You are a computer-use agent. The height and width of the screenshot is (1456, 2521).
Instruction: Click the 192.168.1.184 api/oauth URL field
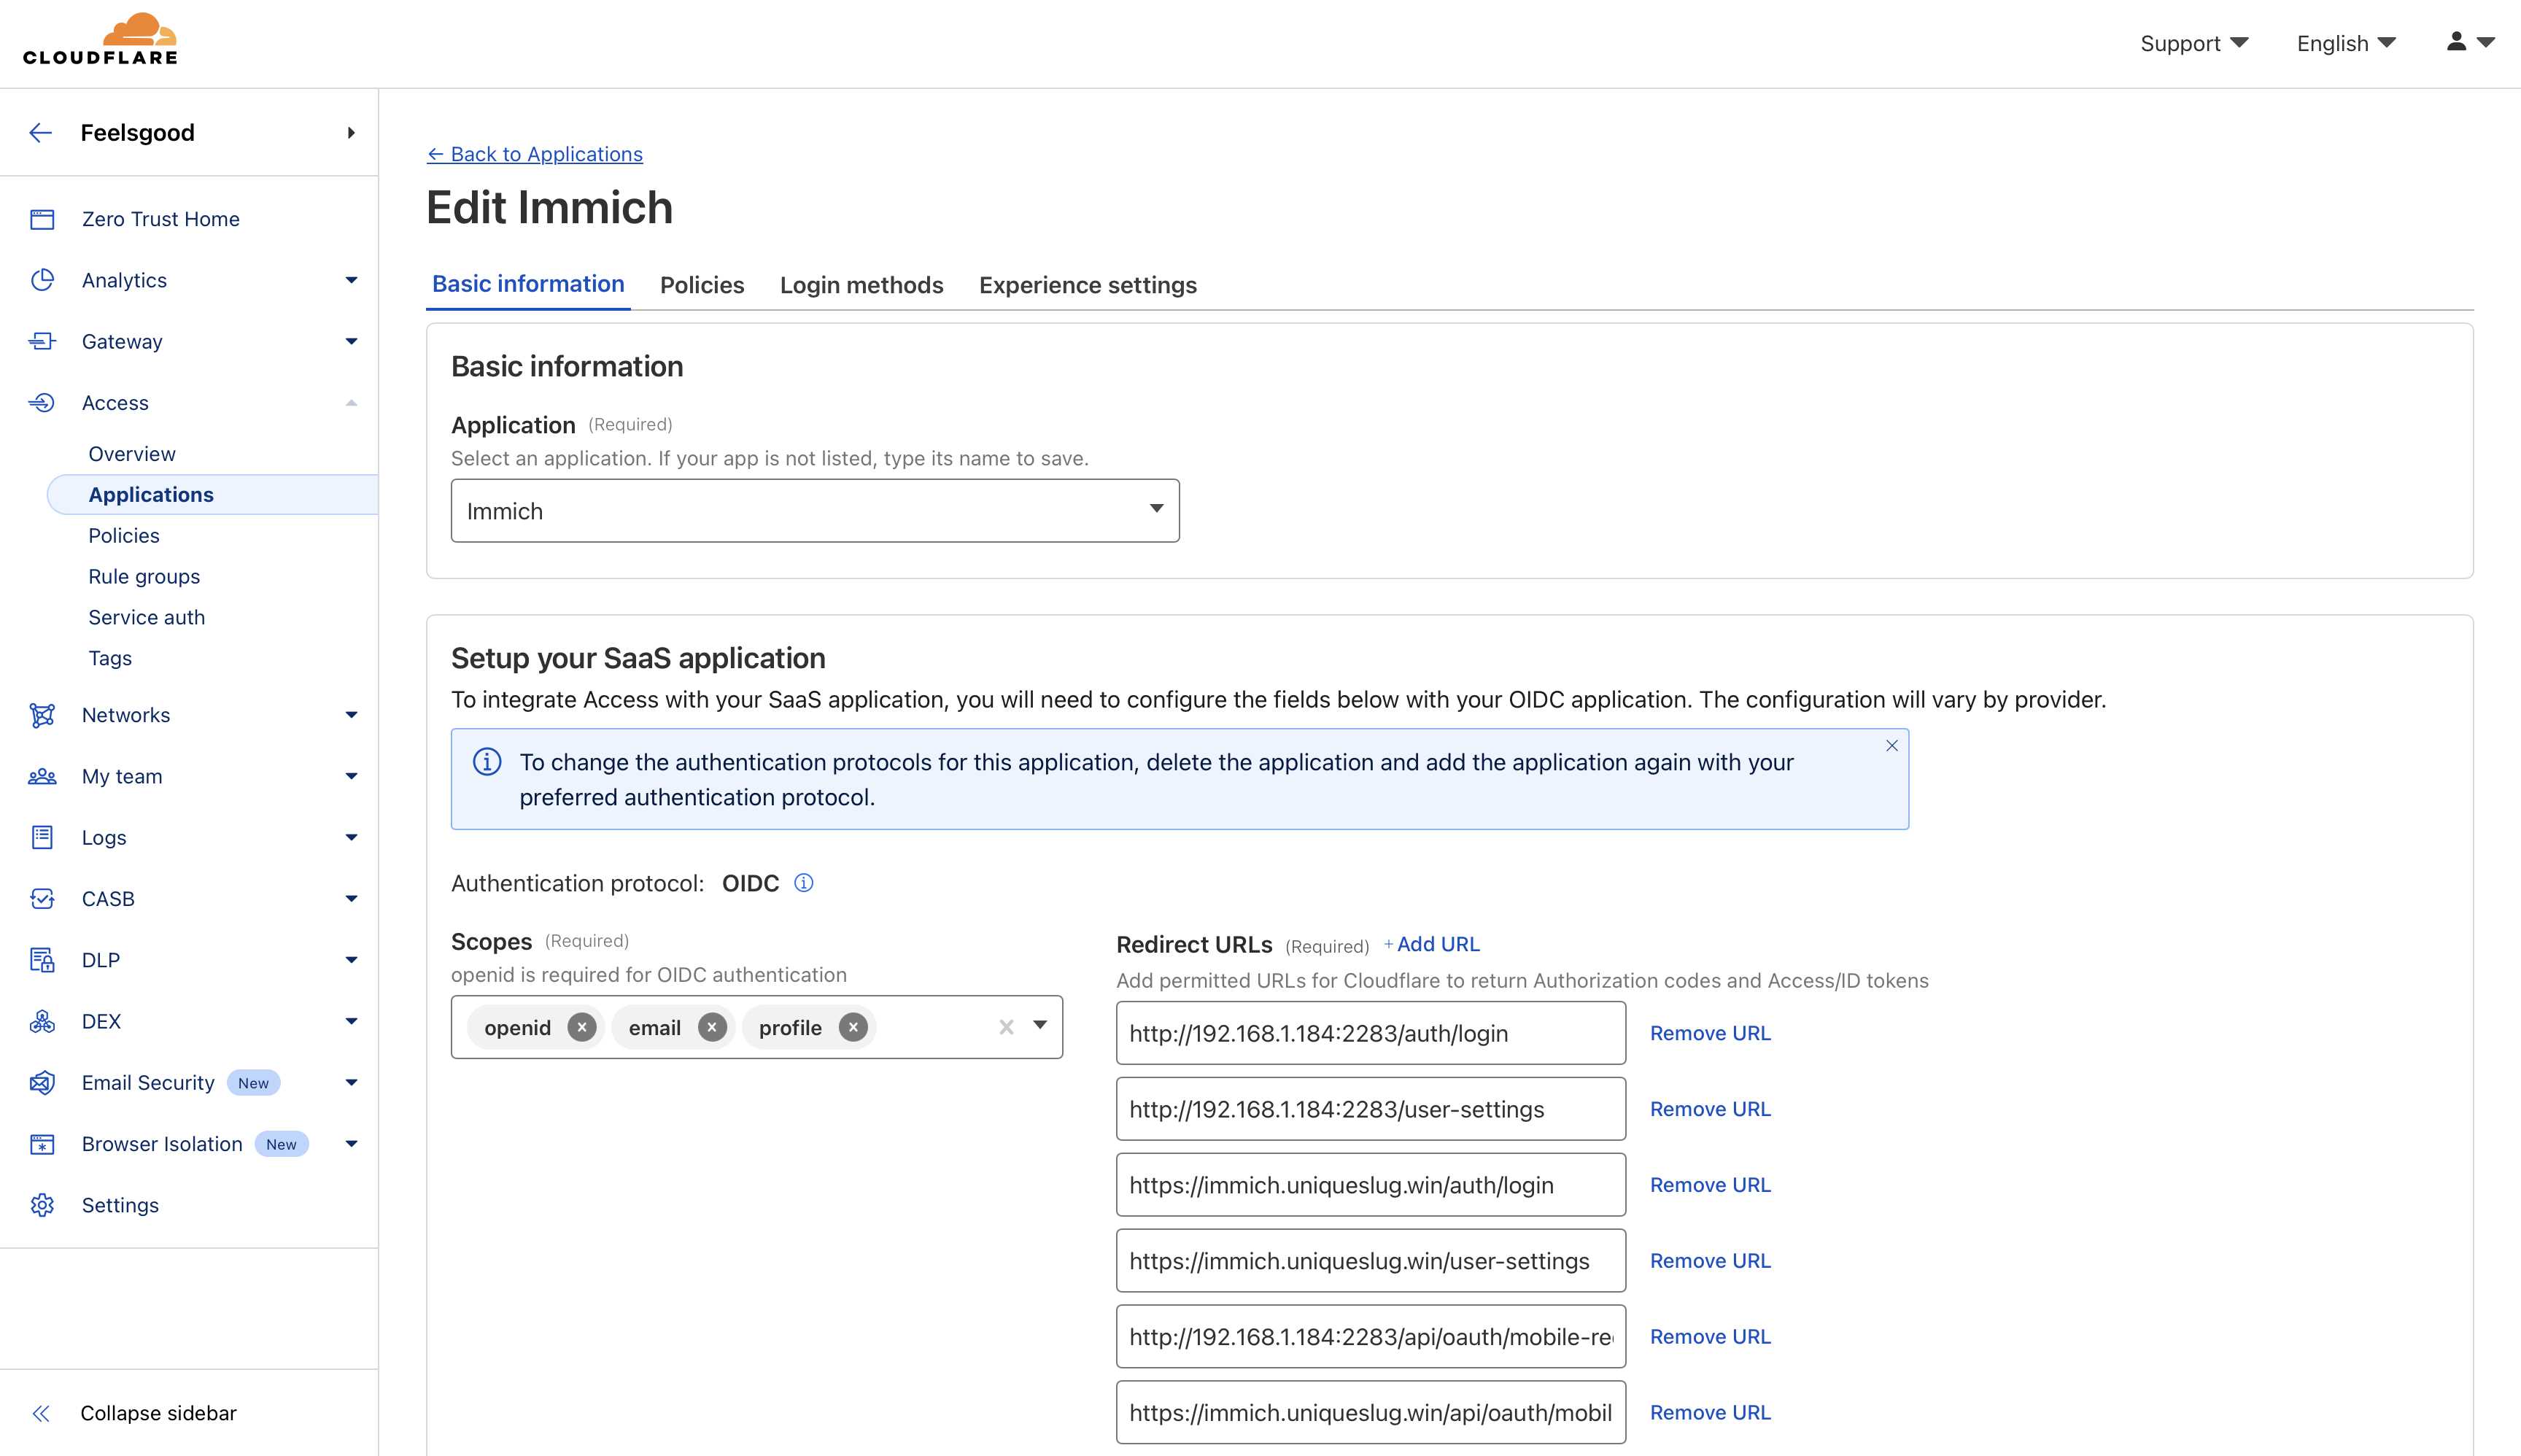coord(1371,1337)
